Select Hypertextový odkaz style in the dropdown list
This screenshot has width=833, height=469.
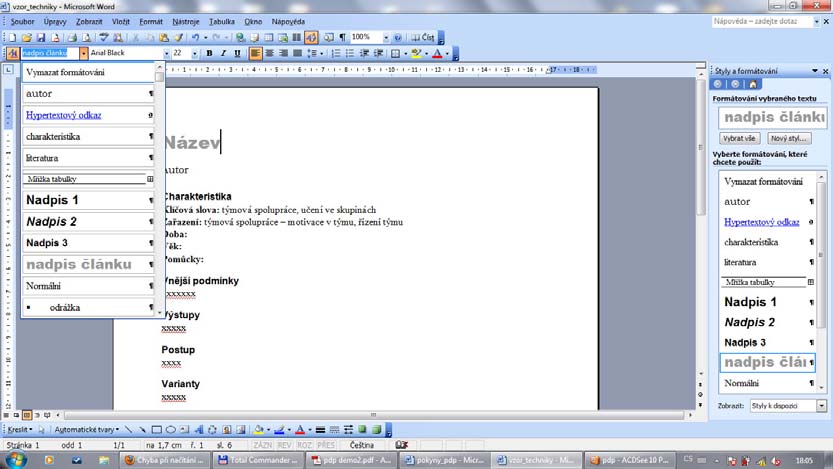[x=88, y=115]
